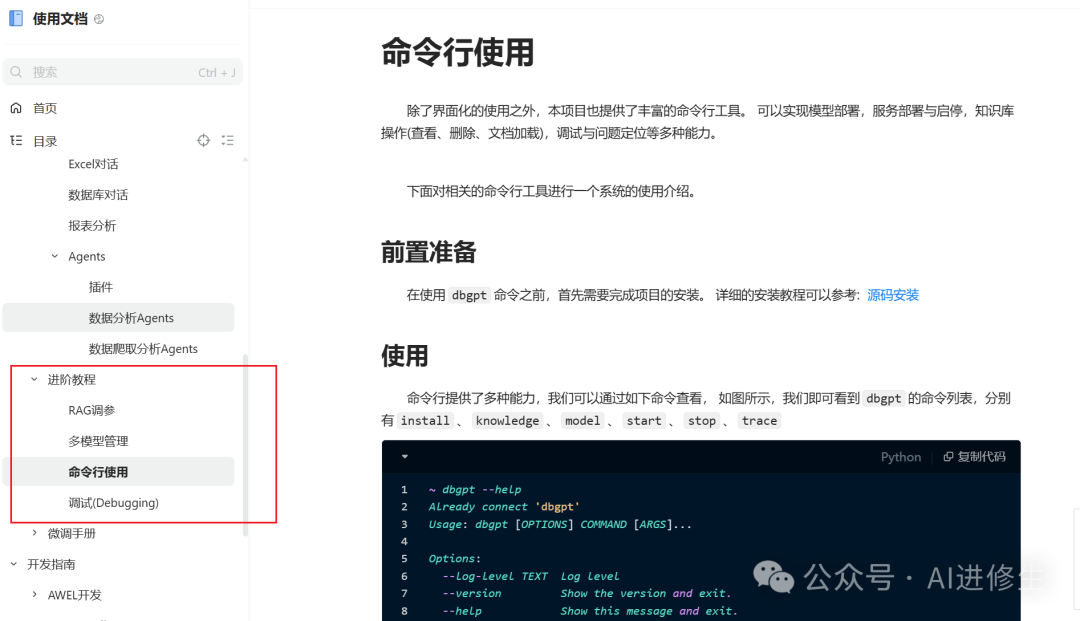Click code line '~ dbgpt --help'
Viewport: 1080px width, 621px height.
(x=475, y=490)
